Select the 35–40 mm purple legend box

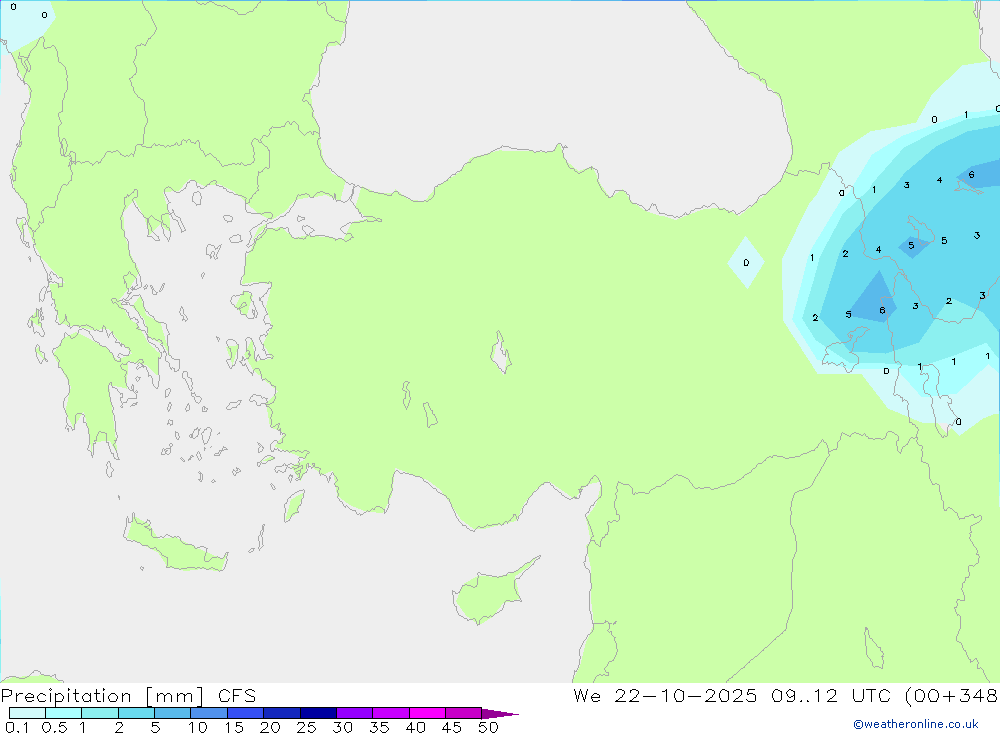pos(390,713)
